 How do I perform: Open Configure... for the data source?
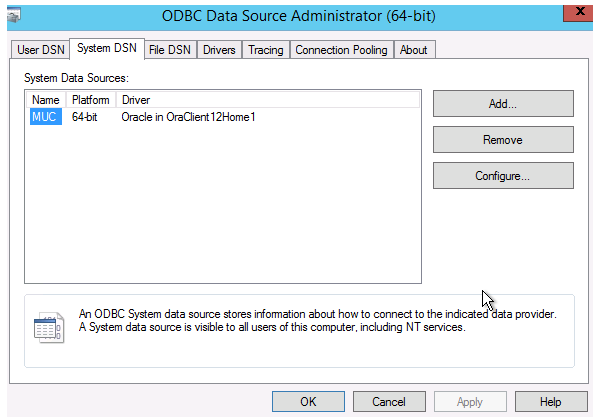pos(503,176)
